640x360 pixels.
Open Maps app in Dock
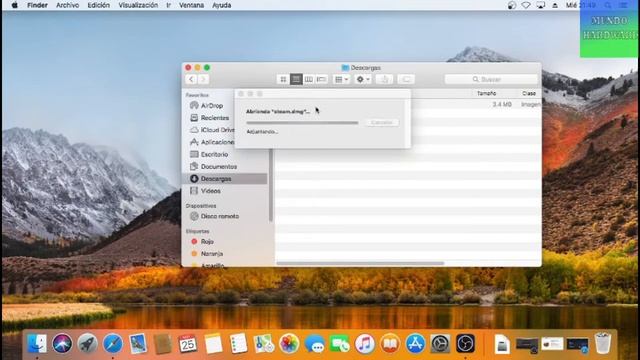tap(264, 344)
